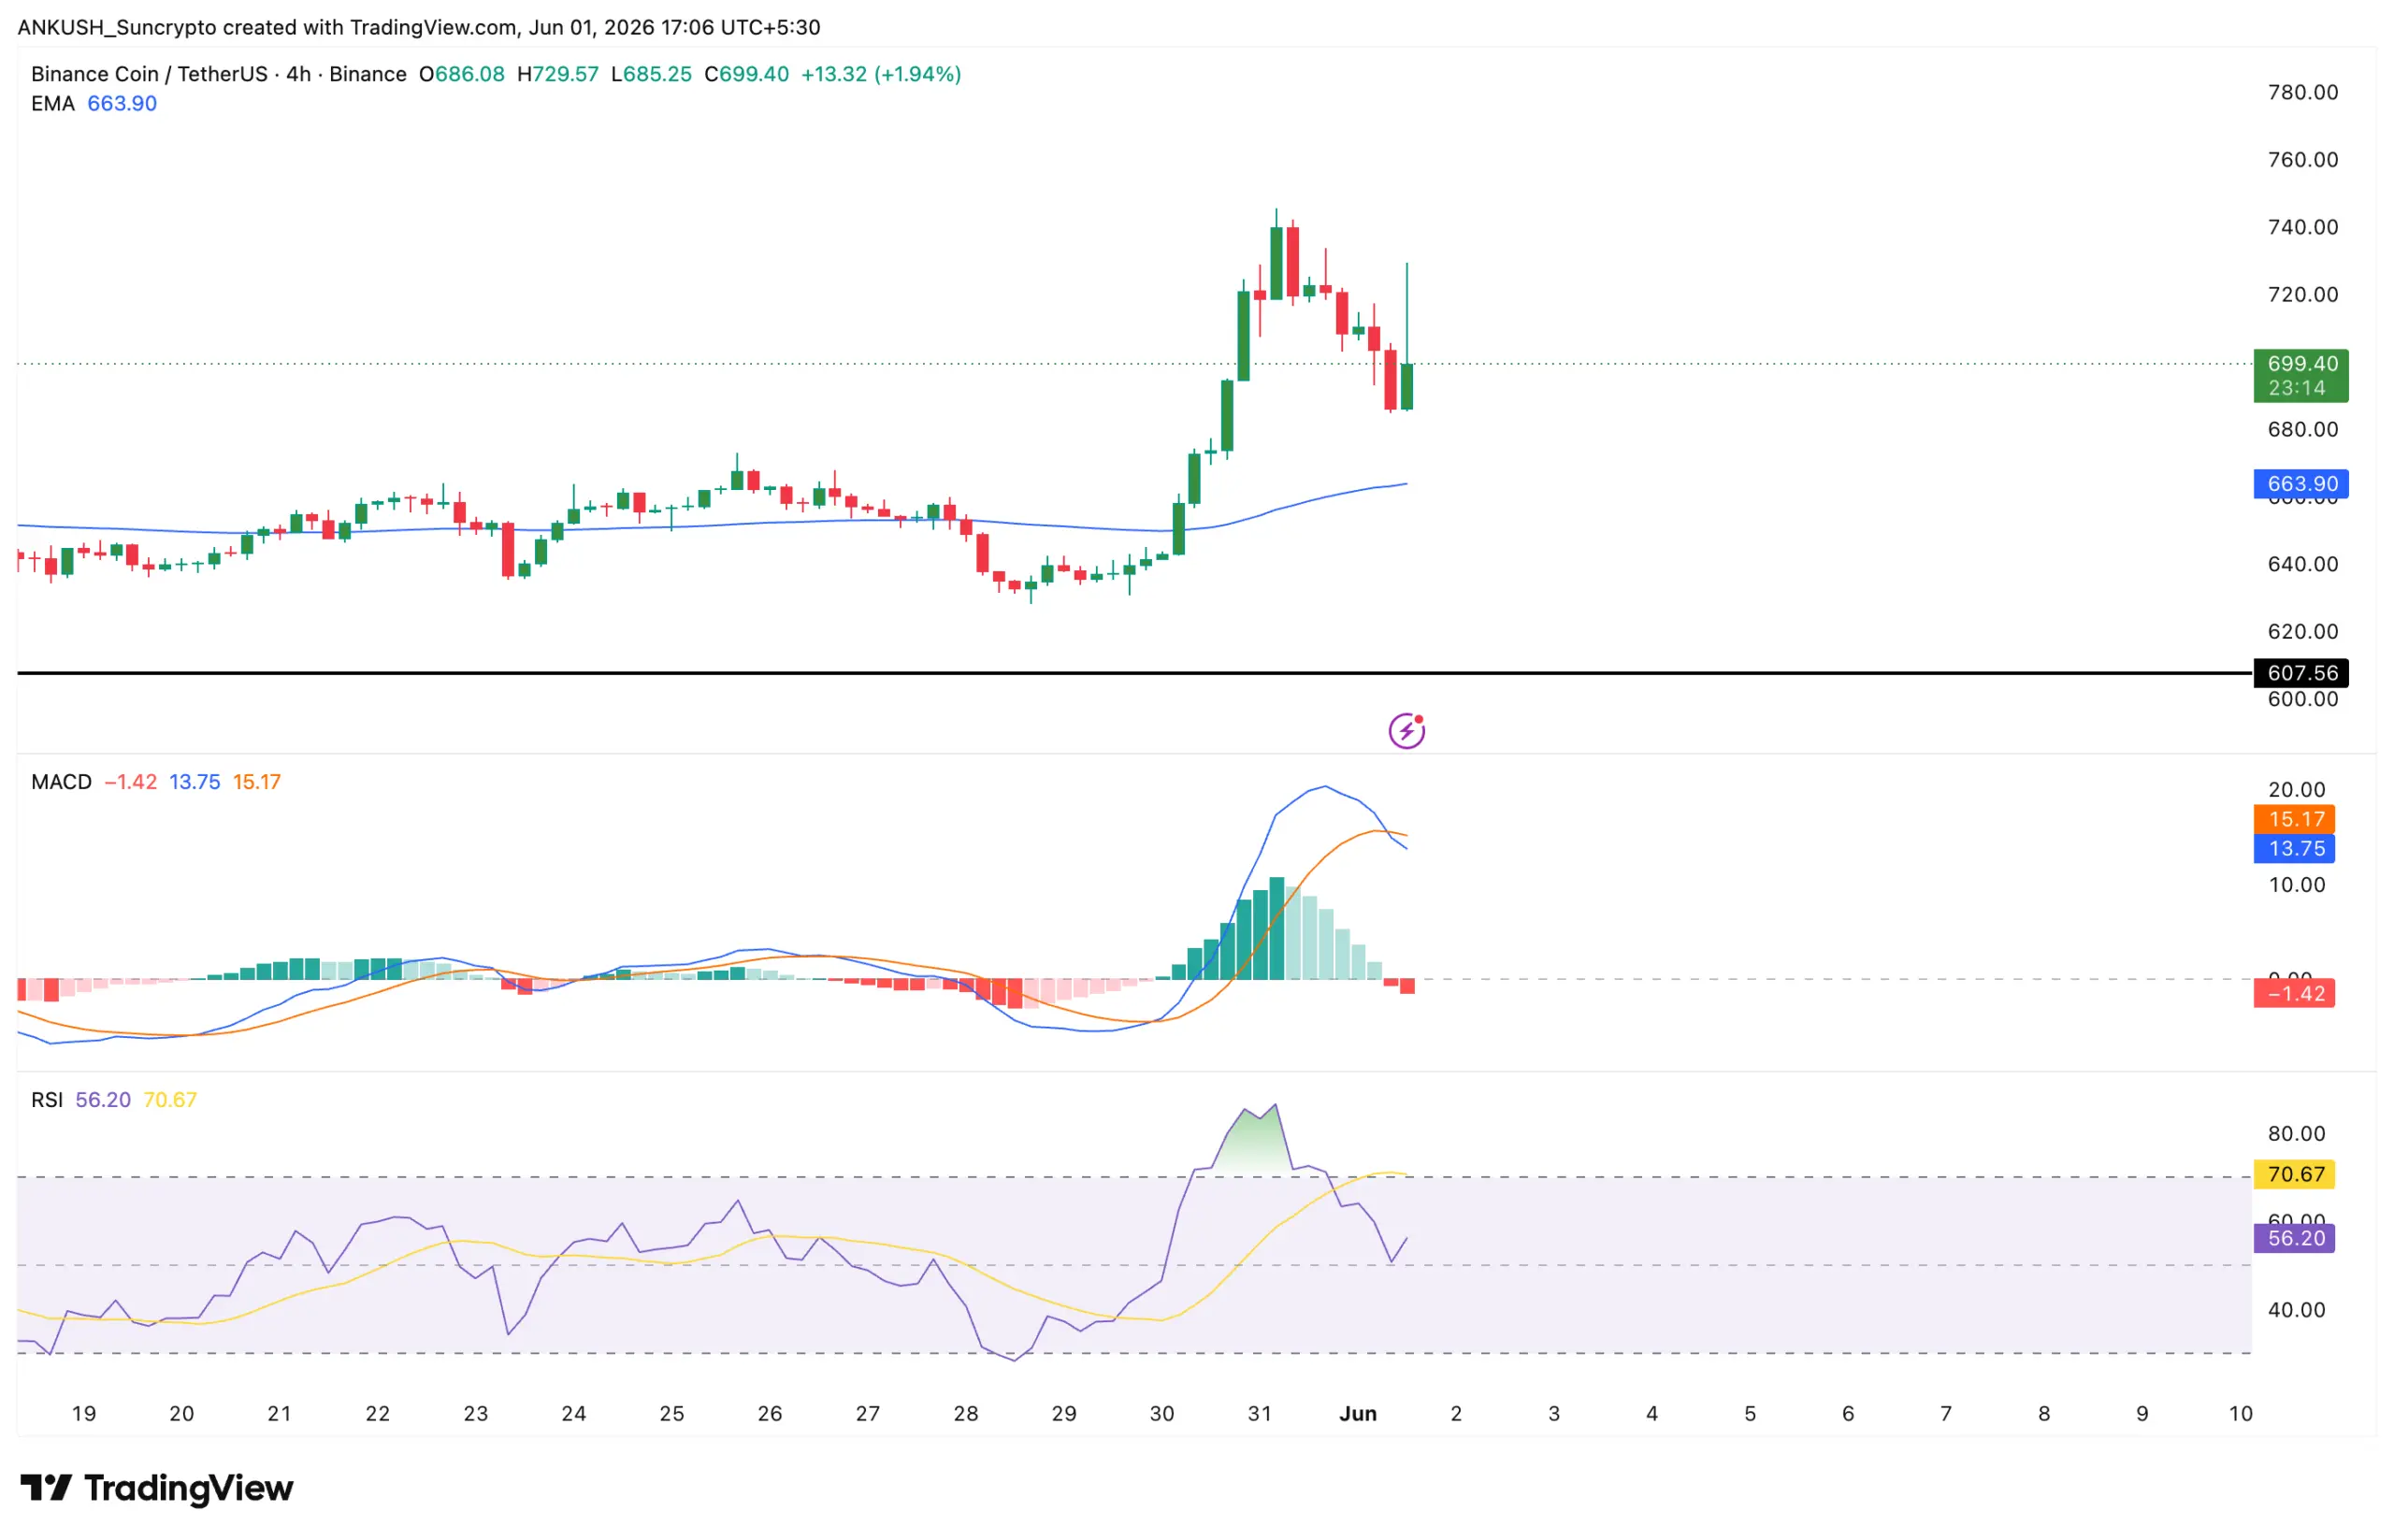Image resolution: width=2394 pixels, height=1540 pixels.
Task: Click the 20.00 MACD scale label
Action: pos(2297,790)
